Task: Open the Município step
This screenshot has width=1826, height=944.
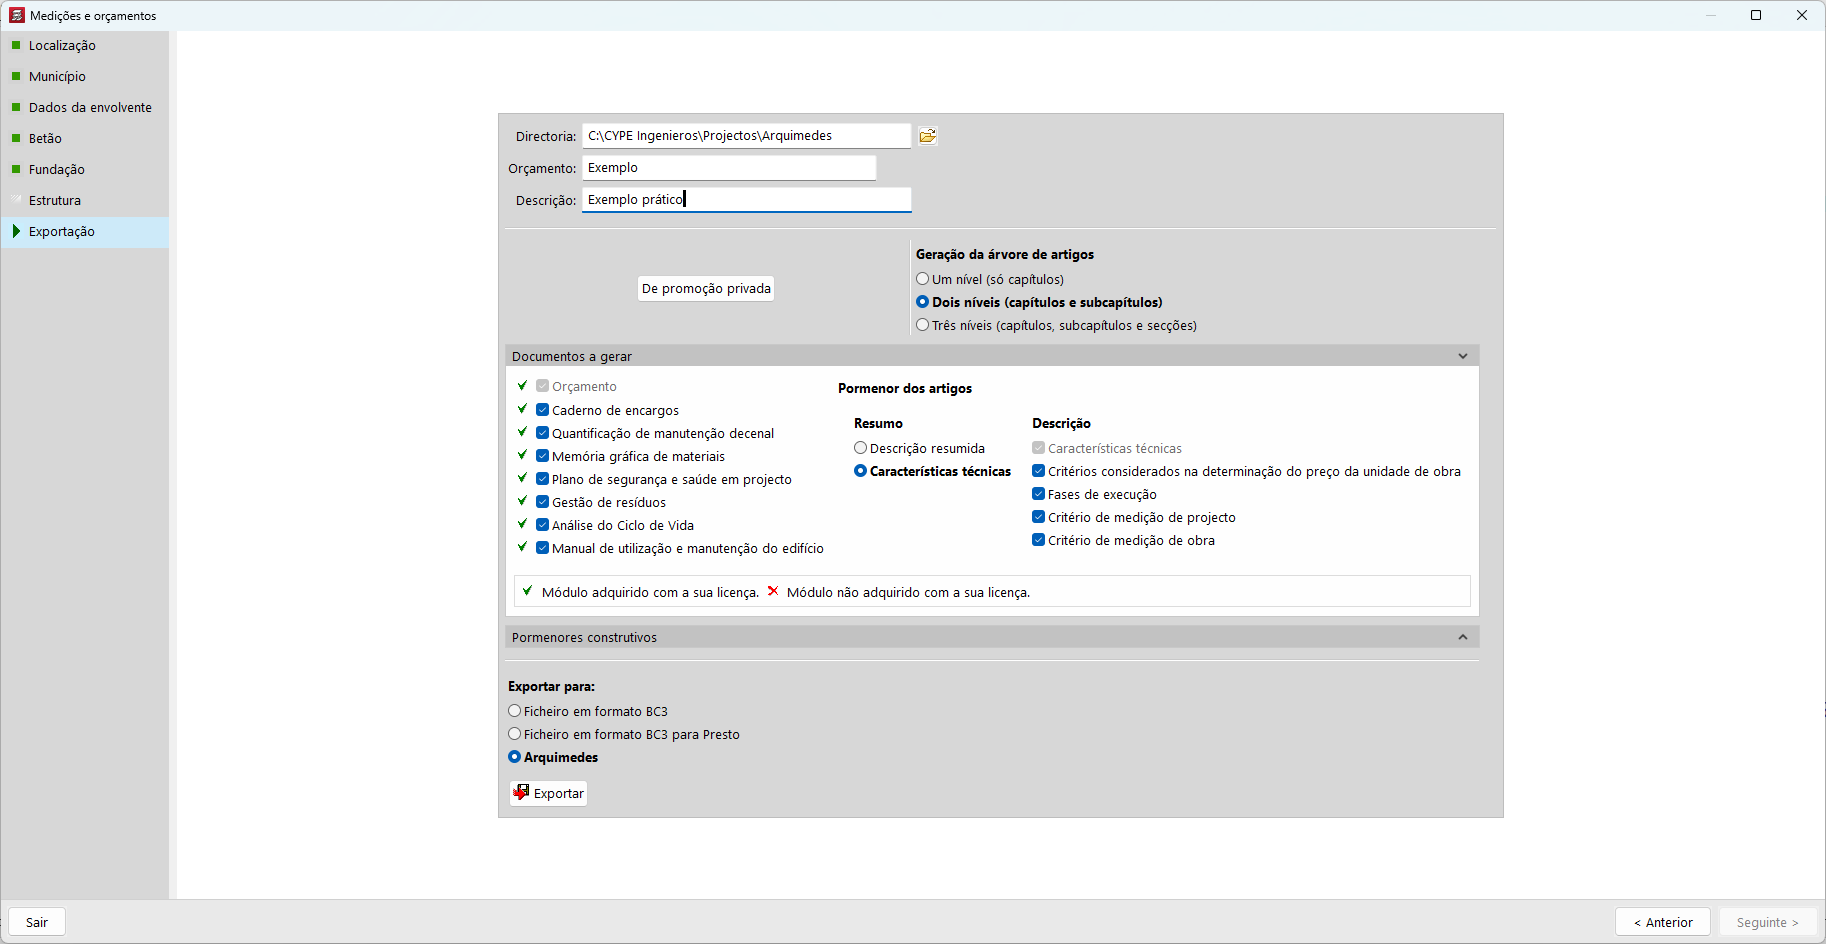Action: (x=85, y=76)
